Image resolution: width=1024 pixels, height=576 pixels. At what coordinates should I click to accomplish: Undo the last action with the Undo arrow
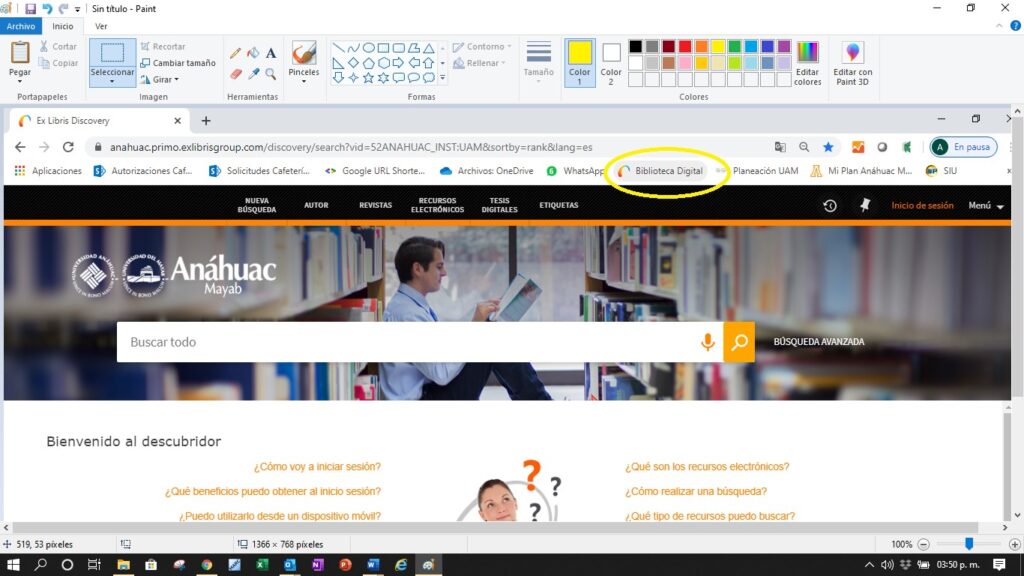47,8
